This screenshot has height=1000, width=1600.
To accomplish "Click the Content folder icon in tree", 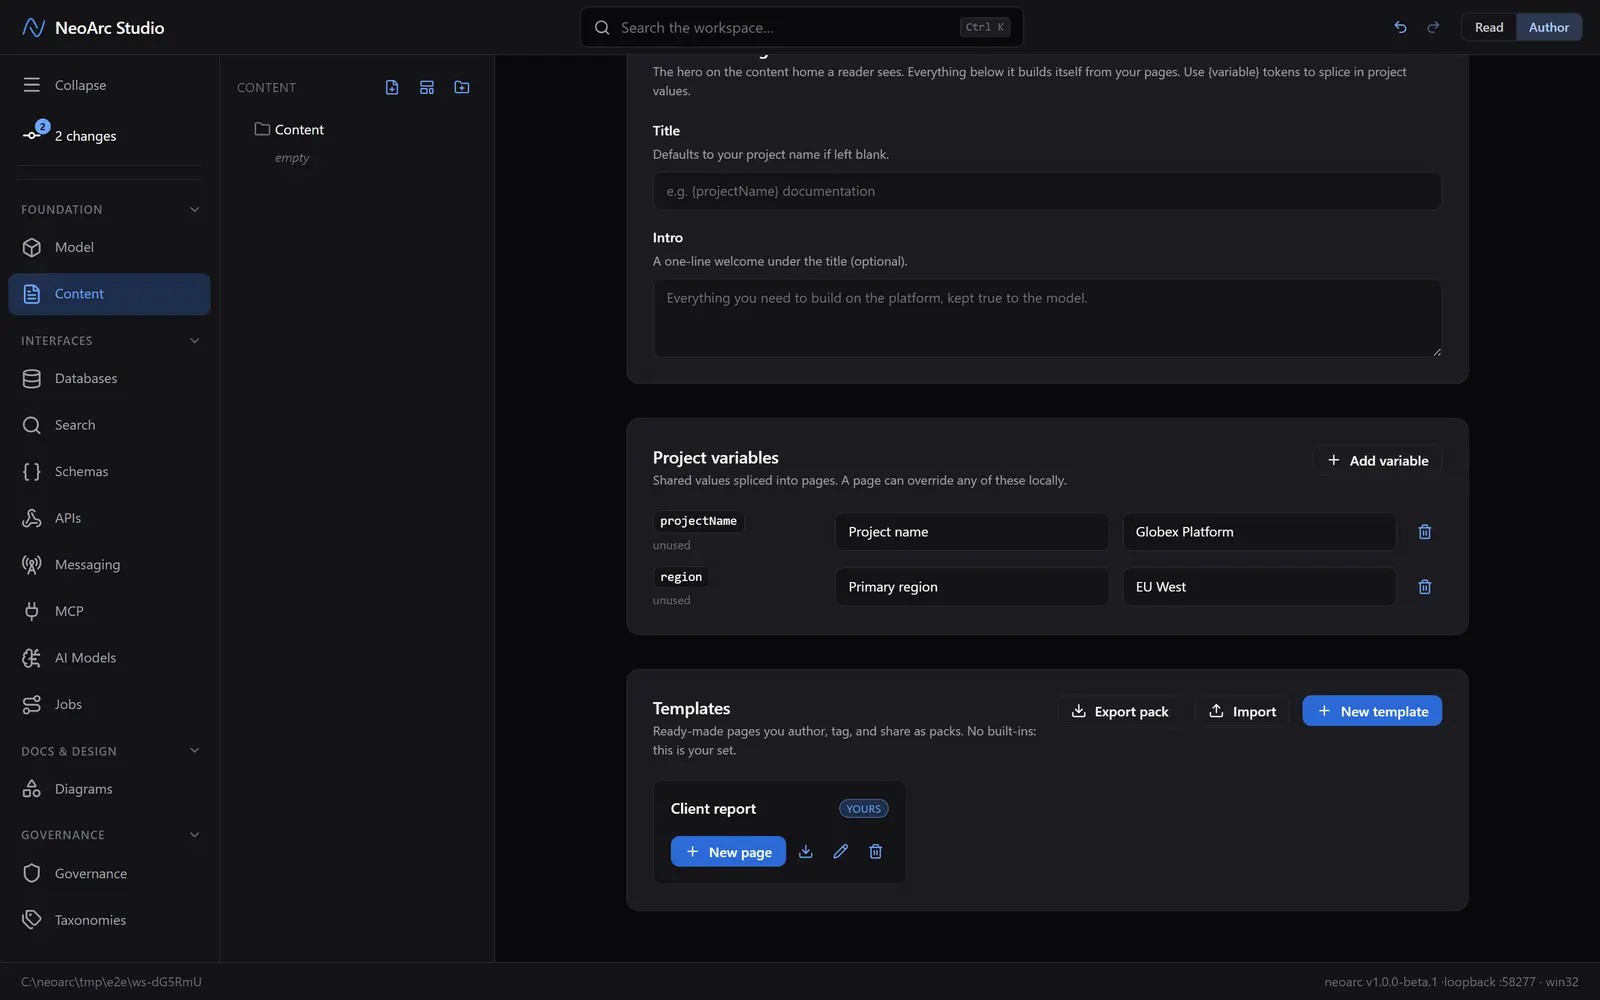I will point(262,129).
